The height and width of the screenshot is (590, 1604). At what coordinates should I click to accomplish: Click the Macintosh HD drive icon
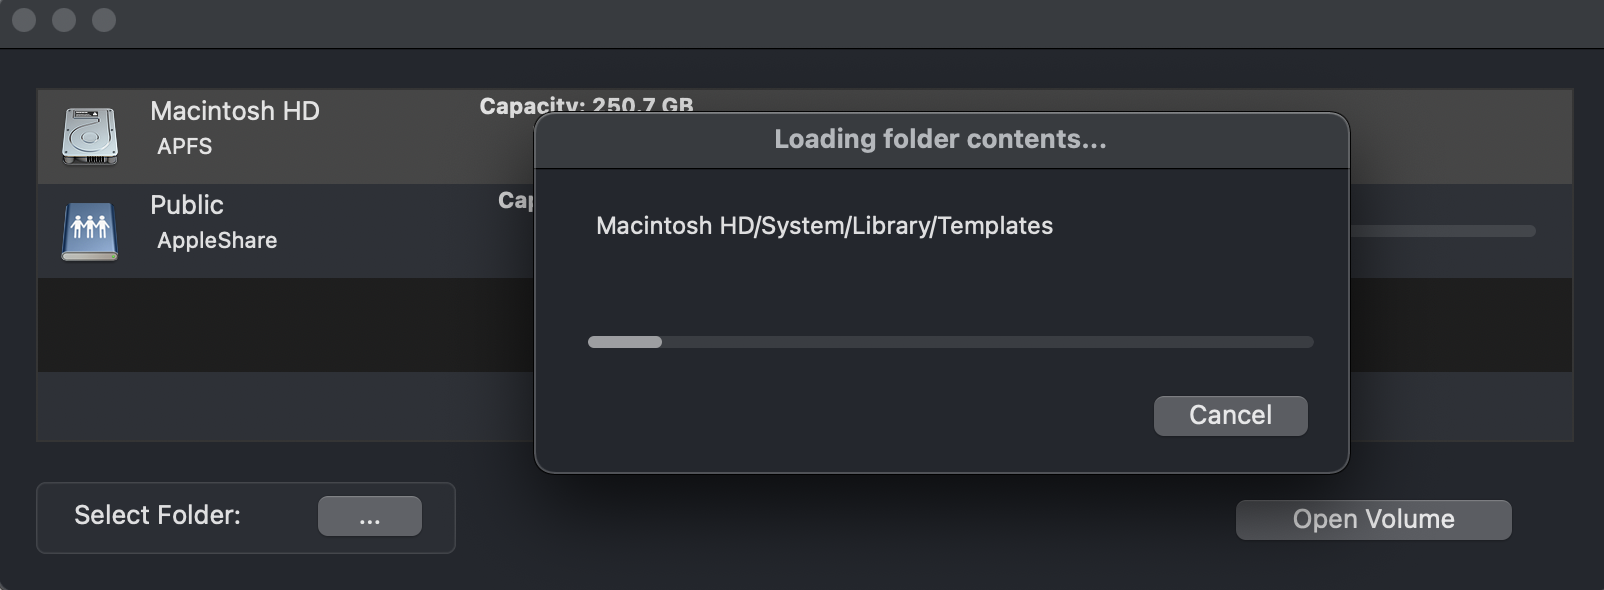pos(90,136)
